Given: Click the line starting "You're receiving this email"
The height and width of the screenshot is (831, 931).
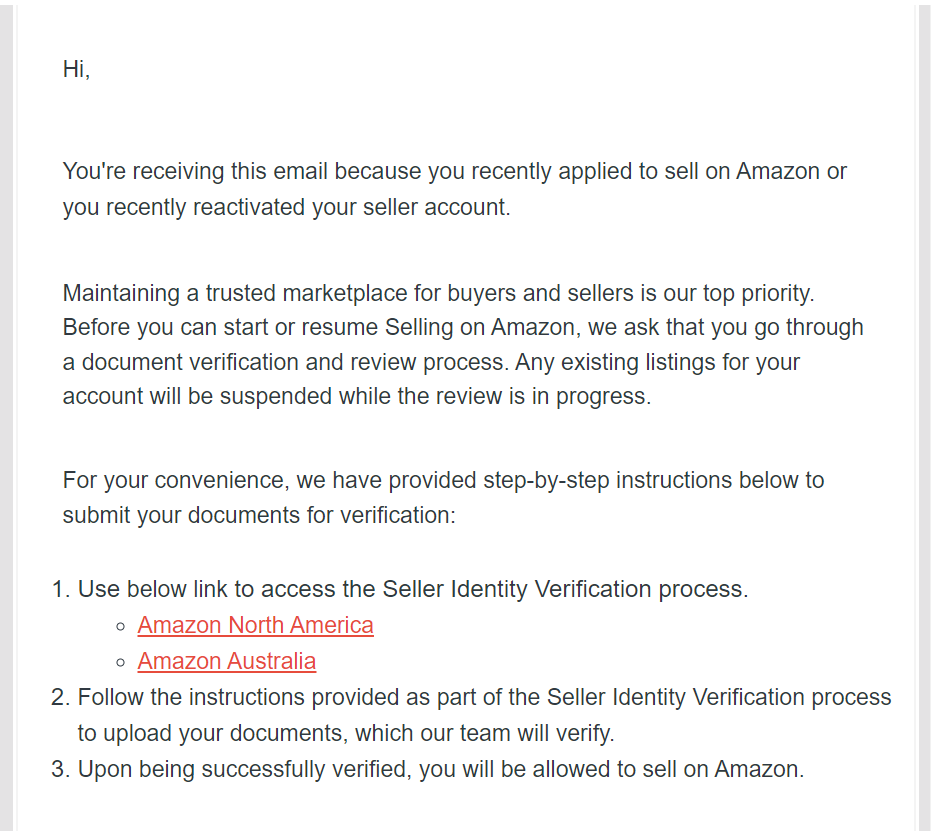Looking at the screenshot, I should coord(454,171).
